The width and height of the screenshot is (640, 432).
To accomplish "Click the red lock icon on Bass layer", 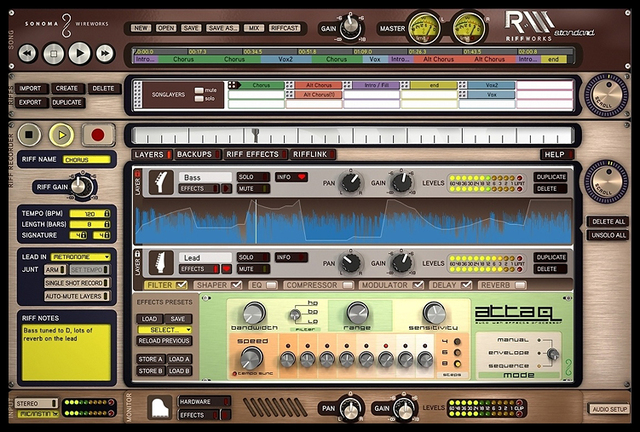I will 138,173.
